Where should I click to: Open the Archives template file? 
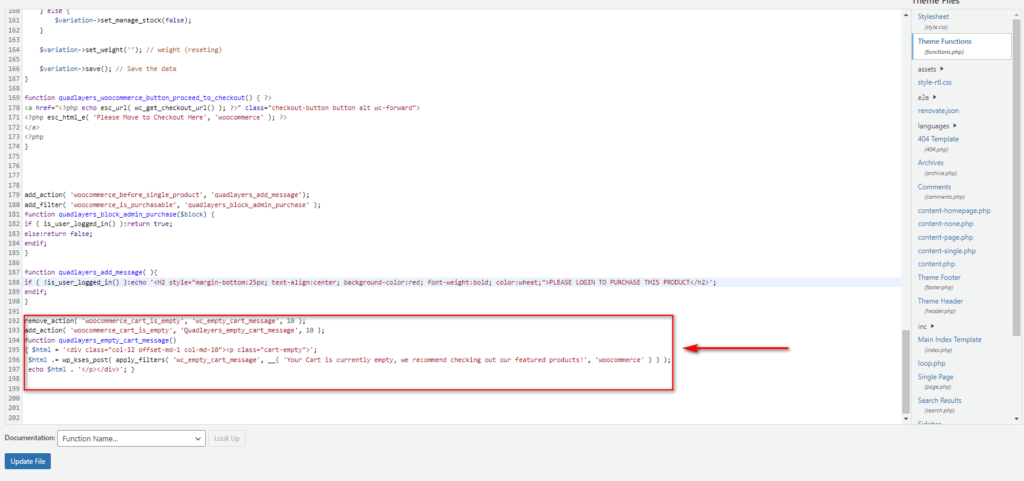931,163
